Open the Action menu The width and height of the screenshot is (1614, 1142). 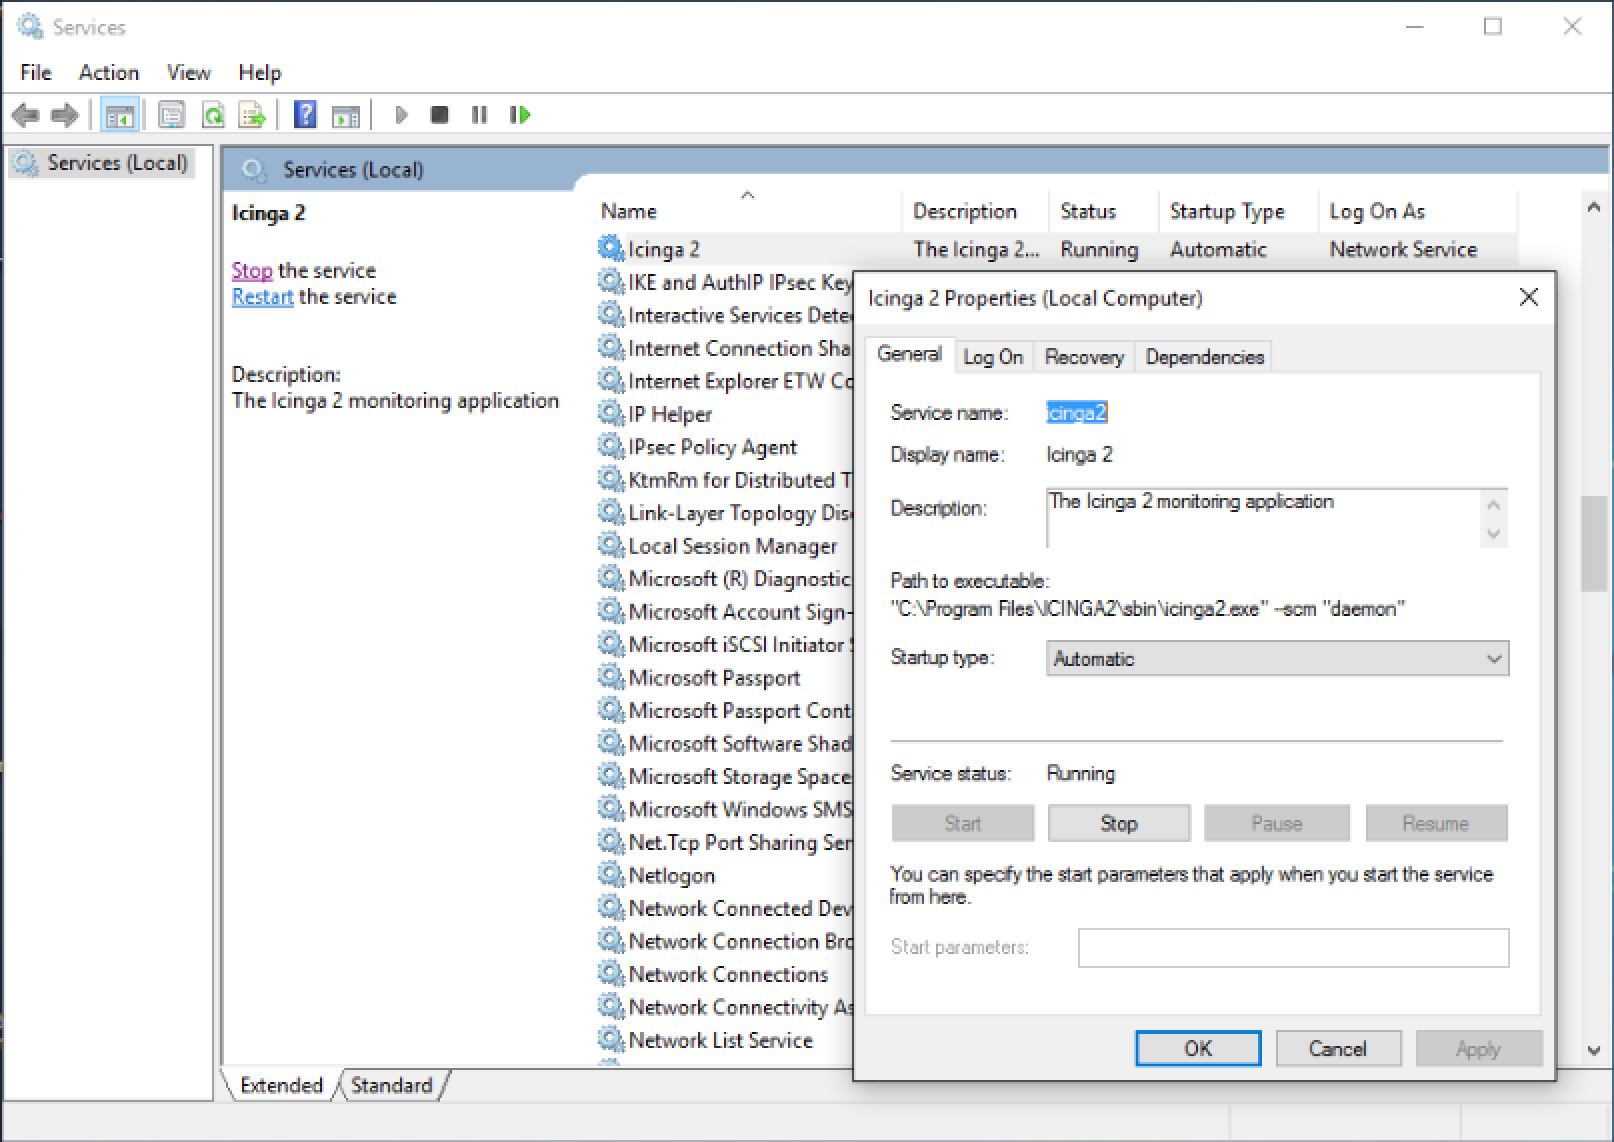click(109, 73)
